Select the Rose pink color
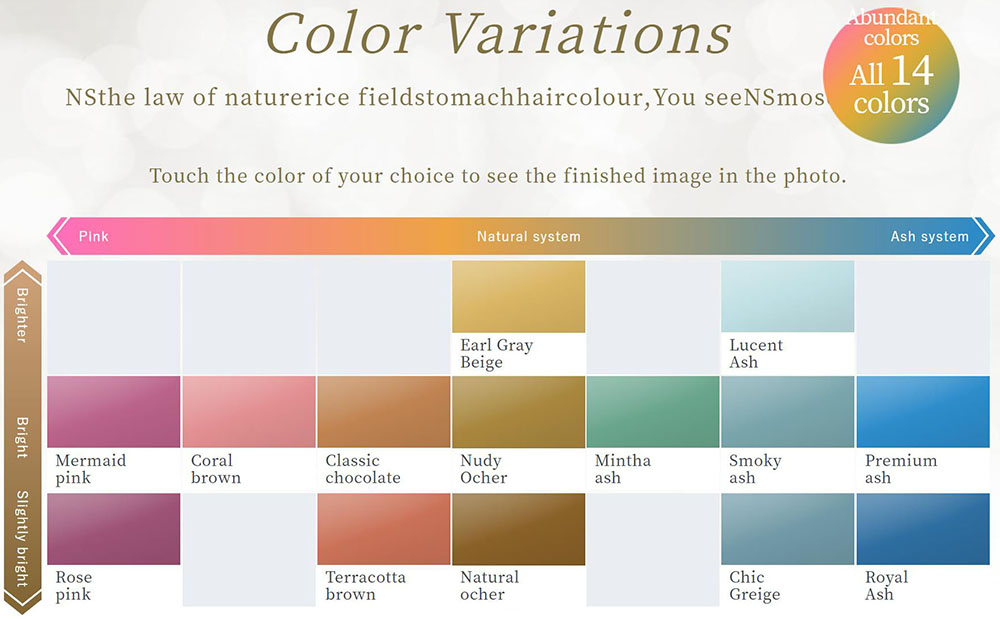The height and width of the screenshot is (619, 1000). (114, 529)
